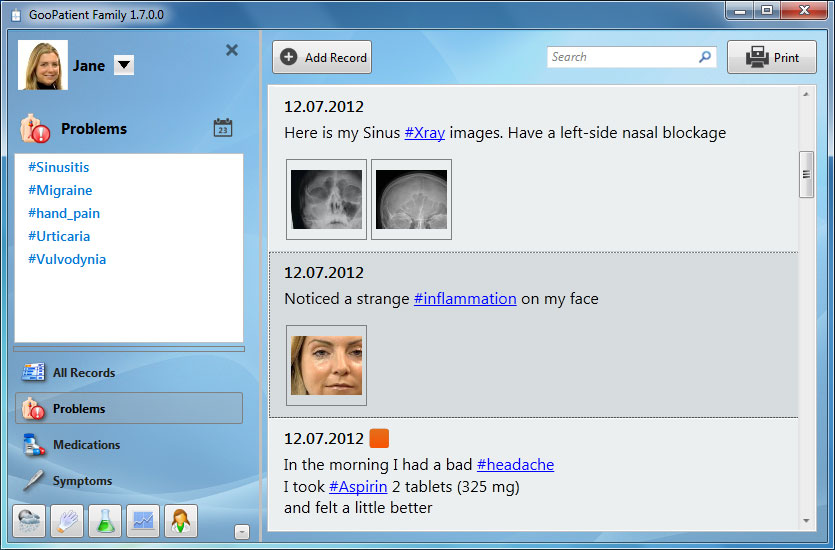The height and width of the screenshot is (550, 835).
Task: Follow the #inflammation hashtag link
Action: pyautogui.click(x=465, y=299)
